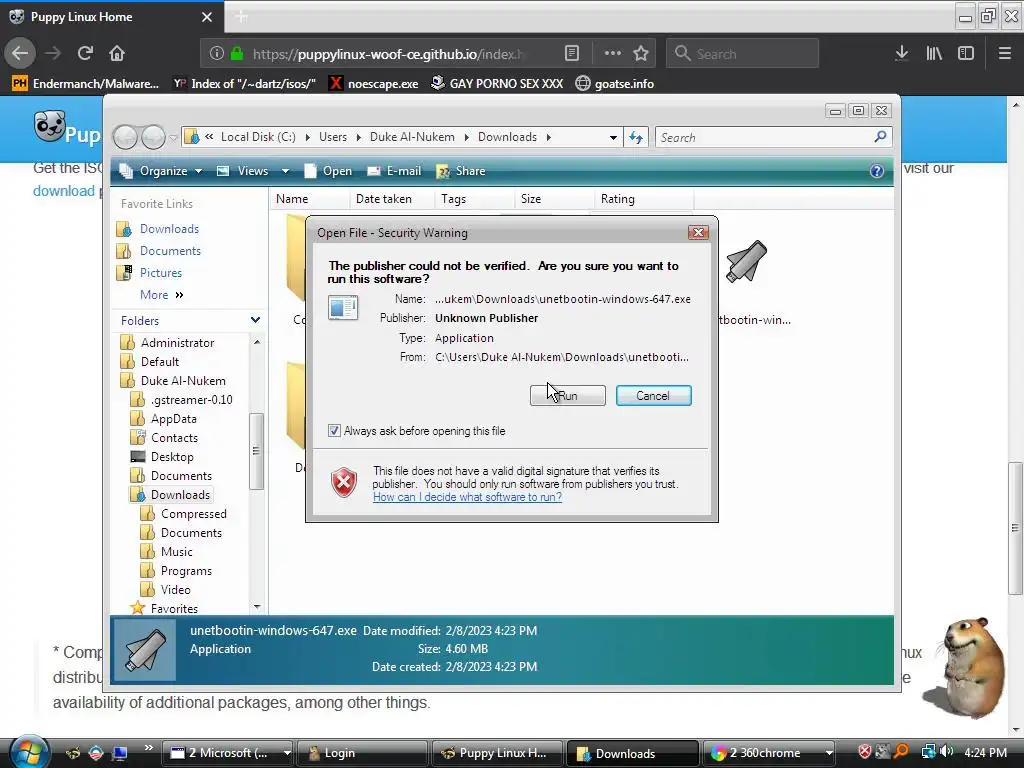Click site information icon in URL bar

(217, 54)
